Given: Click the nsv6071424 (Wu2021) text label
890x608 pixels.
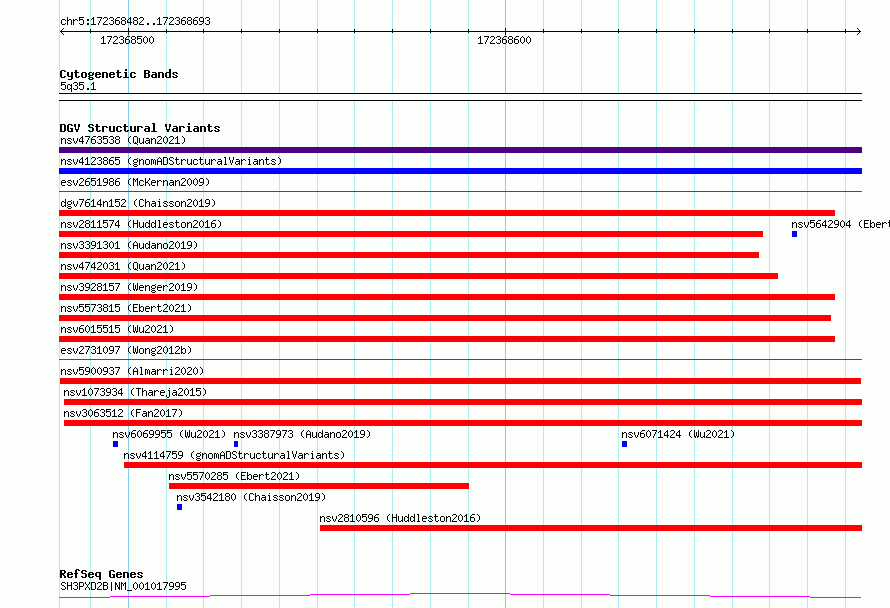Looking at the screenshot, I should tap(678, 434).
